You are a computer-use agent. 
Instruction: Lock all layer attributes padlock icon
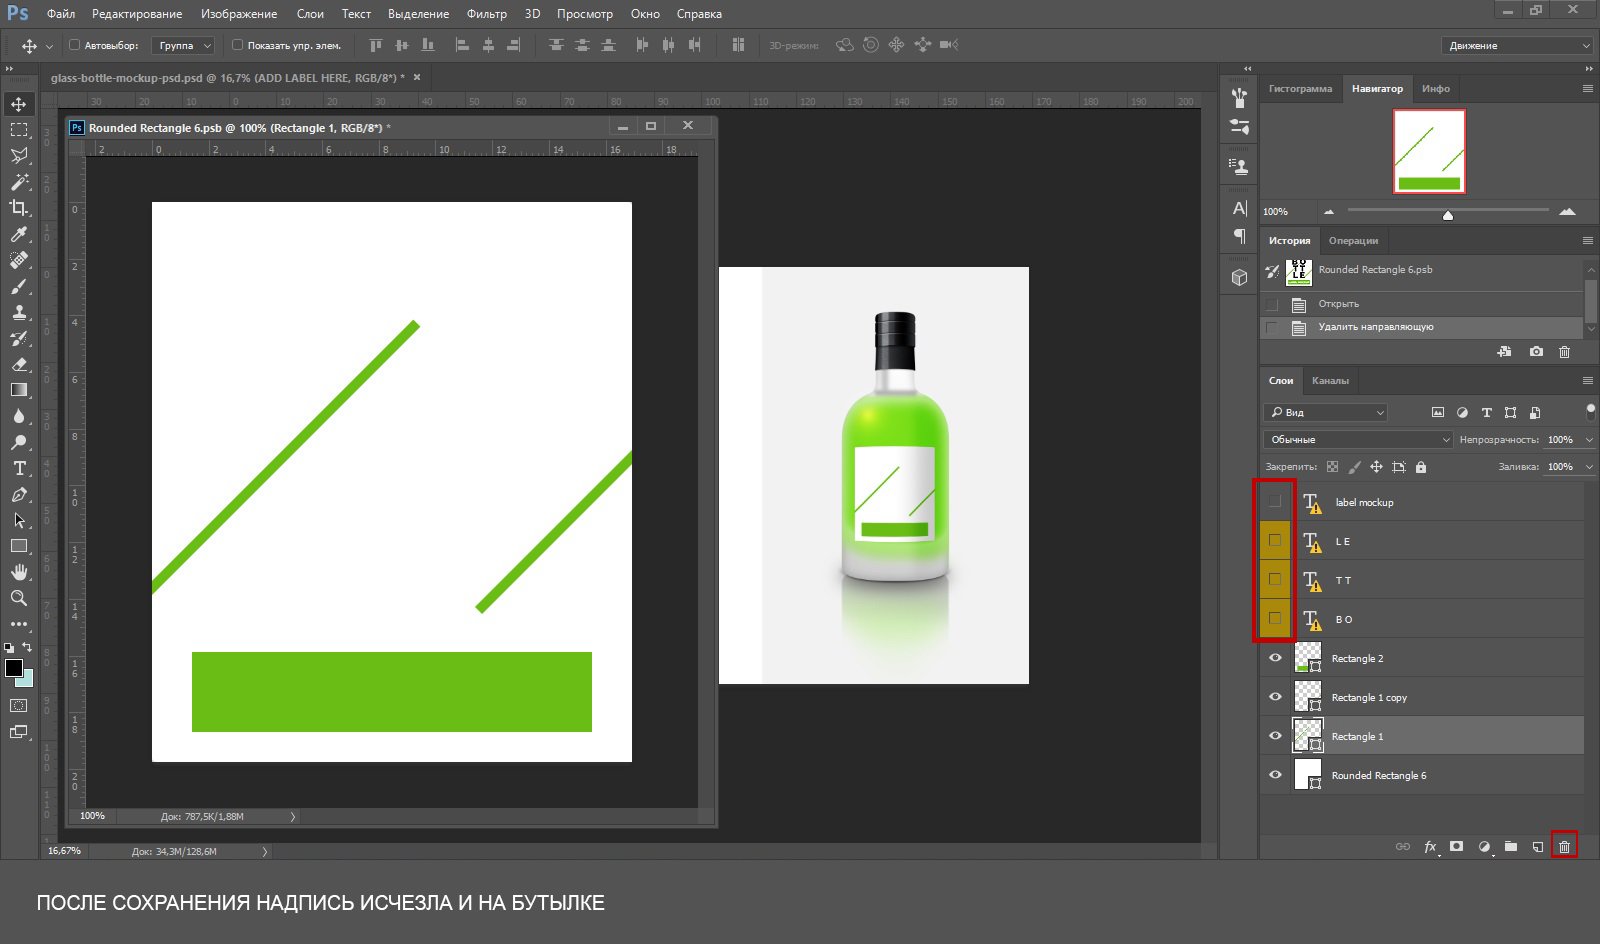coord(1421,467)
